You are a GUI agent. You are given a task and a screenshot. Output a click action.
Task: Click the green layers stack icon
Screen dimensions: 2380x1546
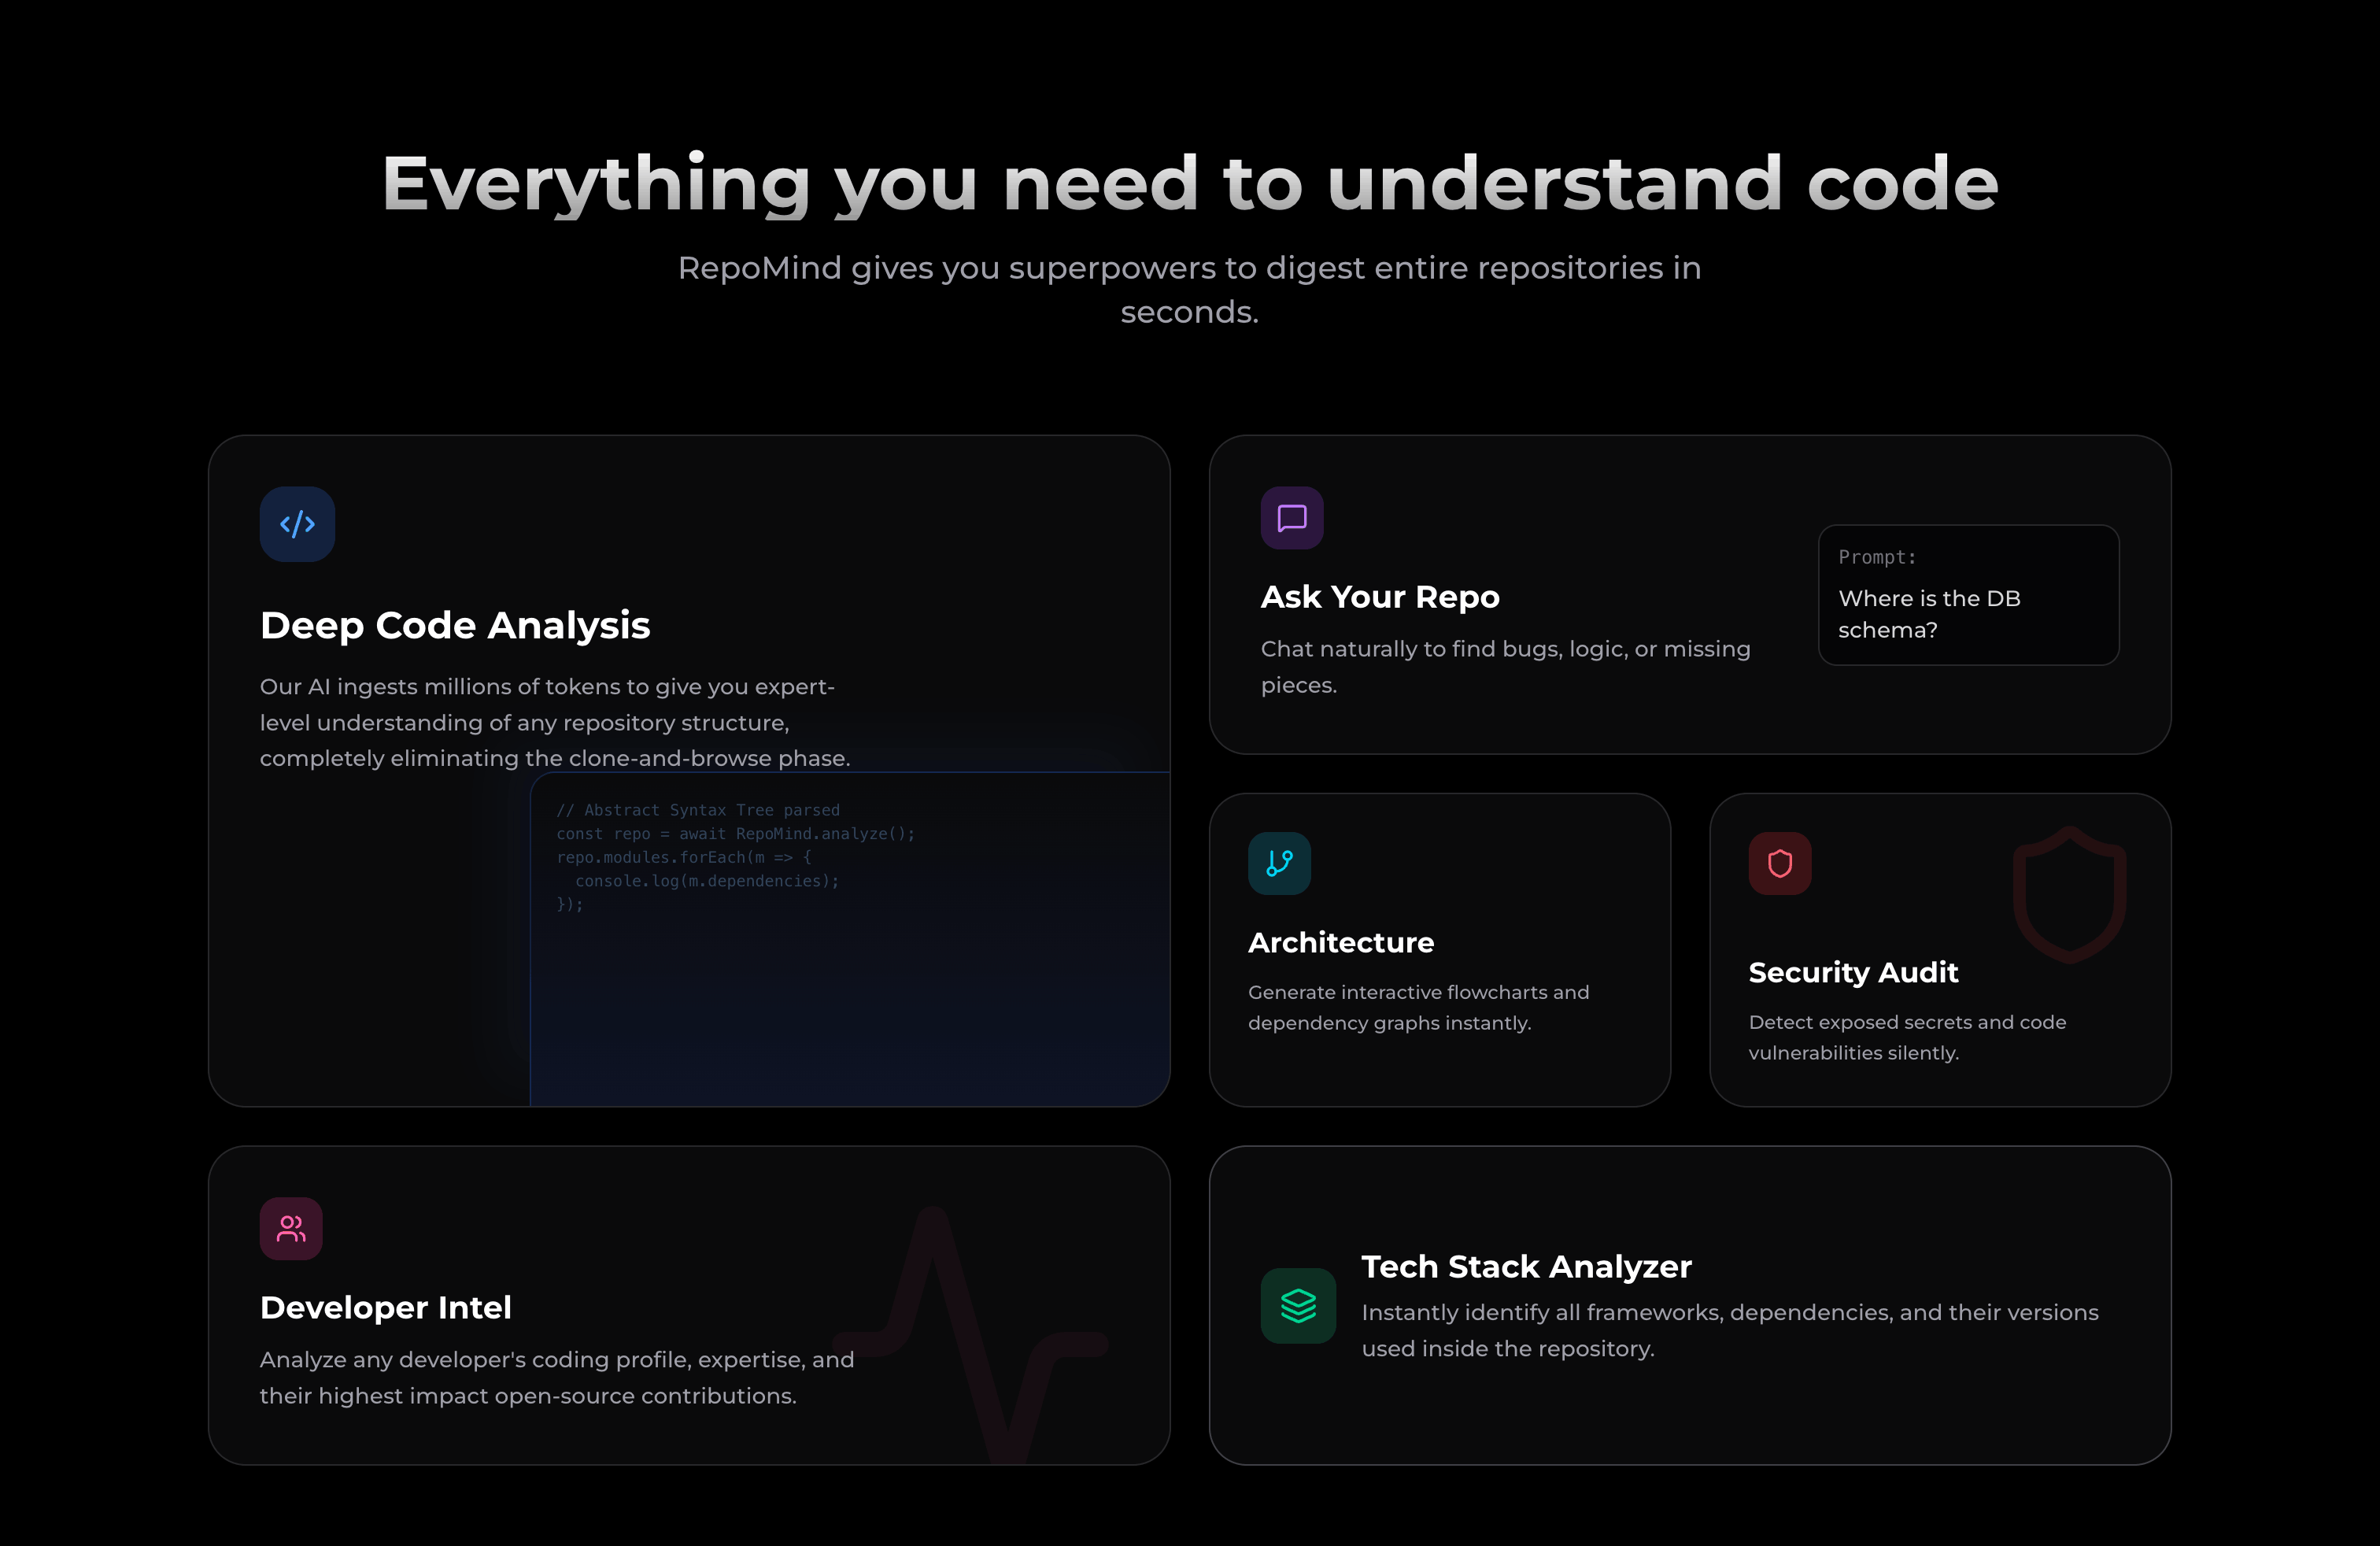(x=1298, y=1305)
